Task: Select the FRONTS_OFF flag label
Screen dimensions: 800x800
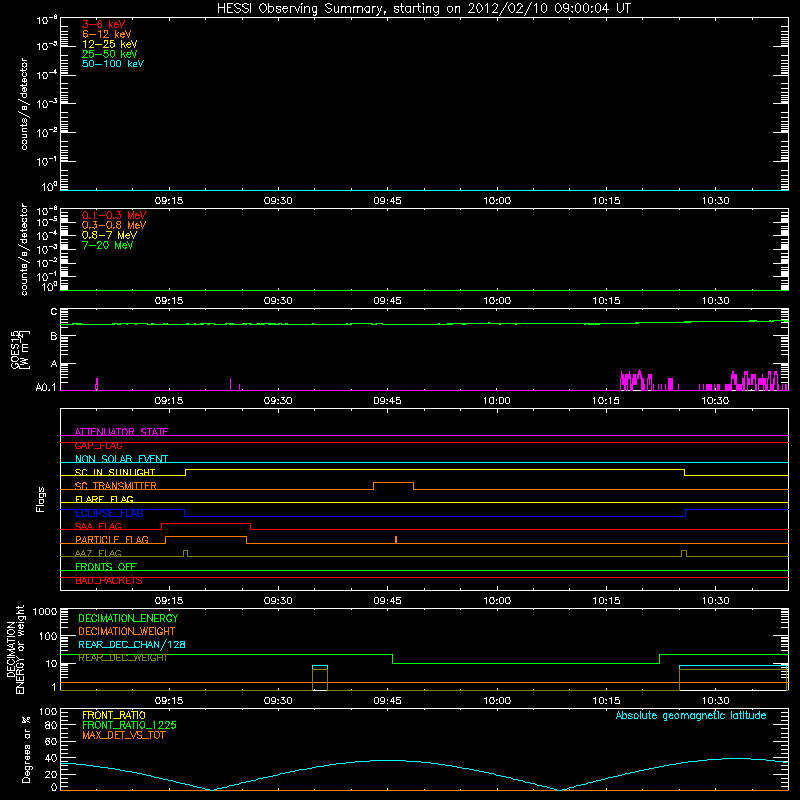Action: pyautogui.click(x=106, y=567)
